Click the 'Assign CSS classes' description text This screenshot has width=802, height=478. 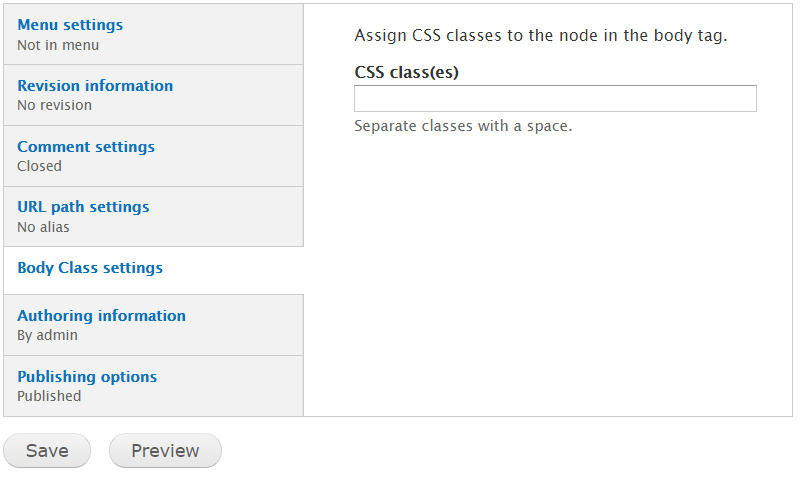pos(541,36)
